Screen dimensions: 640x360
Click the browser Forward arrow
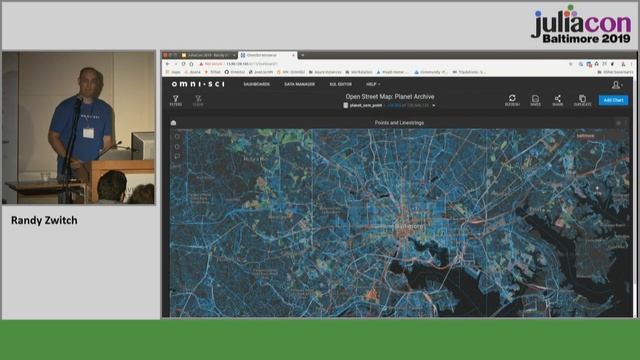(x=176, y=64)
